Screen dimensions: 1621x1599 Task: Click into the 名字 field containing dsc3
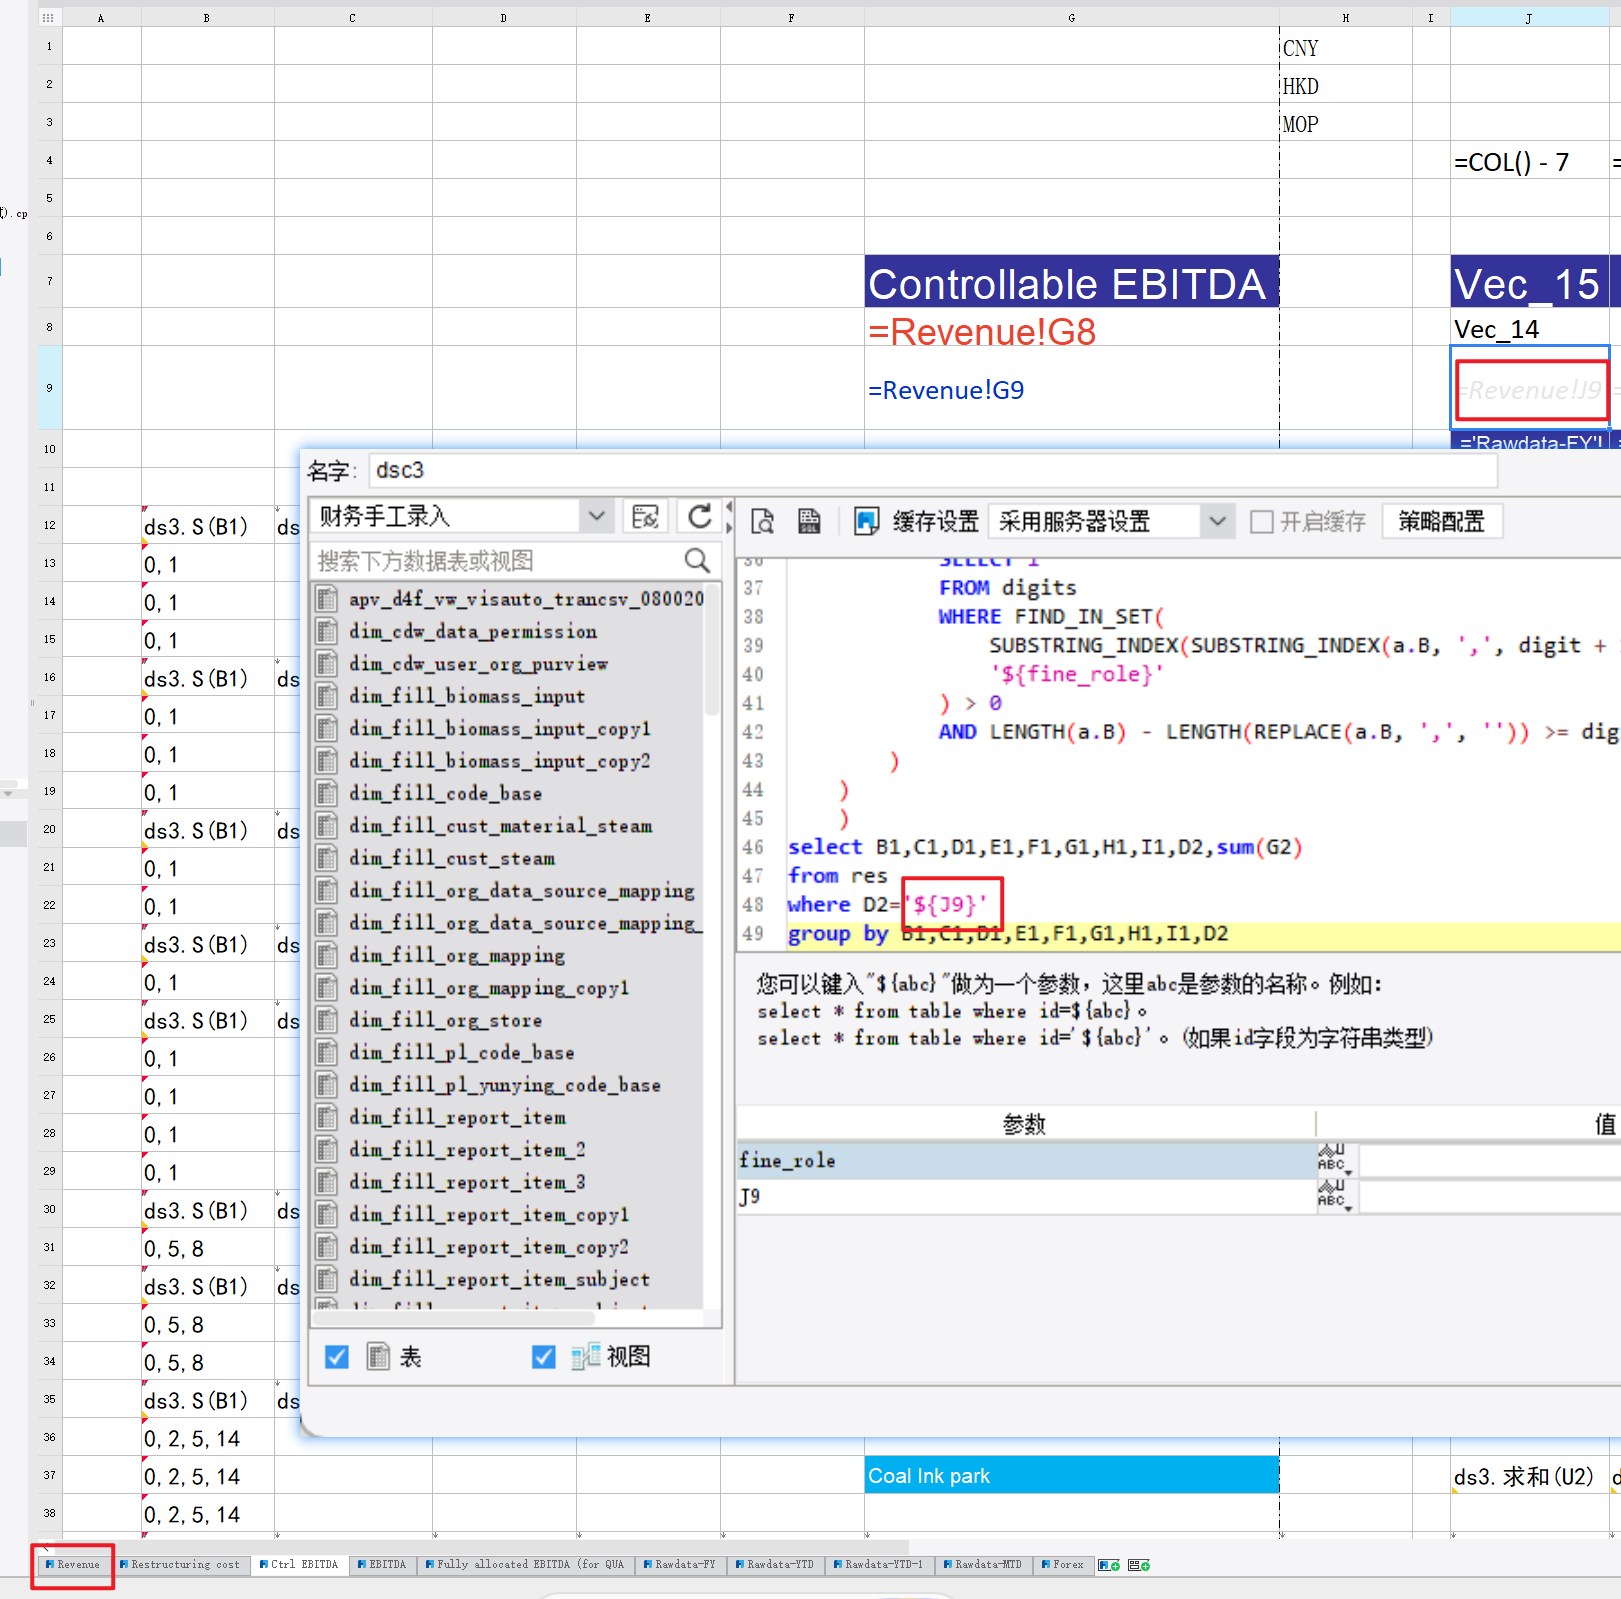click(x=933, y=470)
